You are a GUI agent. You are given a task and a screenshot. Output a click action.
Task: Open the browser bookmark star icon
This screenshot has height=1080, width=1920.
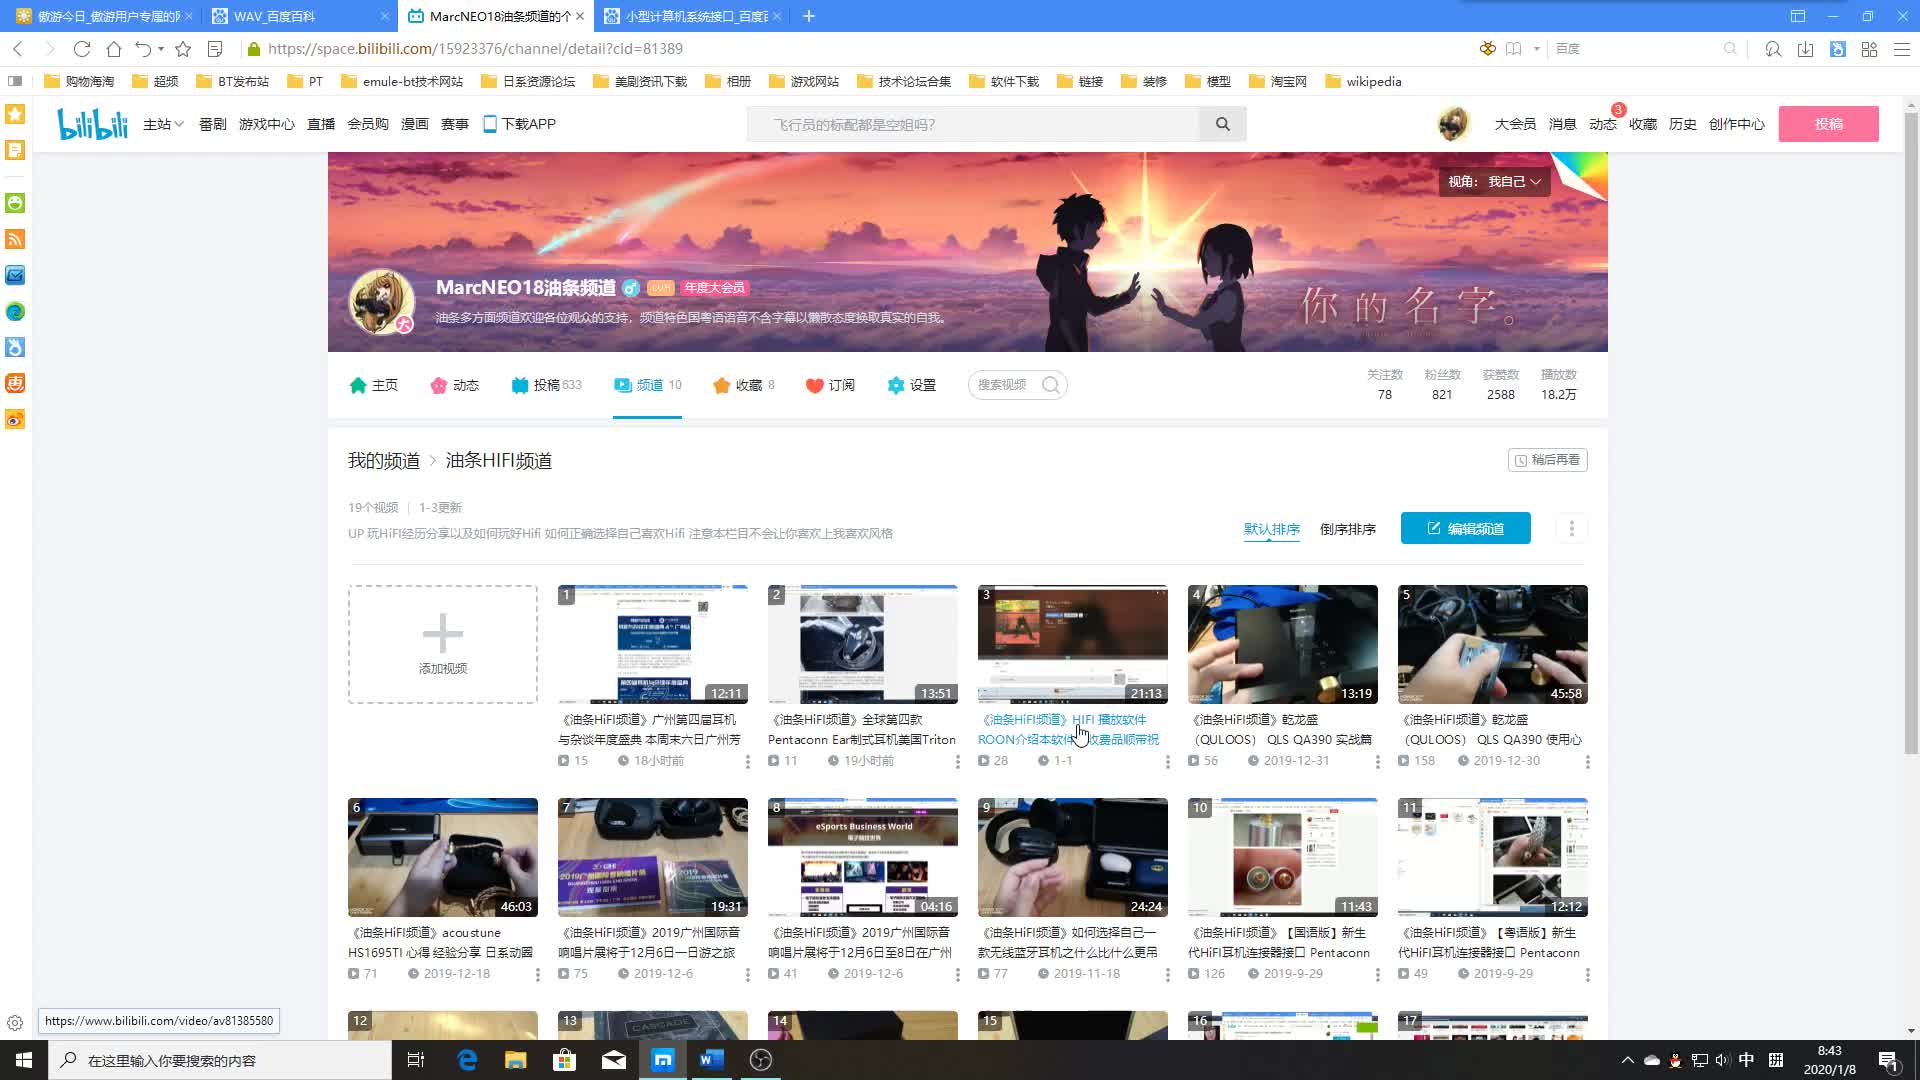tap(183, 49)
